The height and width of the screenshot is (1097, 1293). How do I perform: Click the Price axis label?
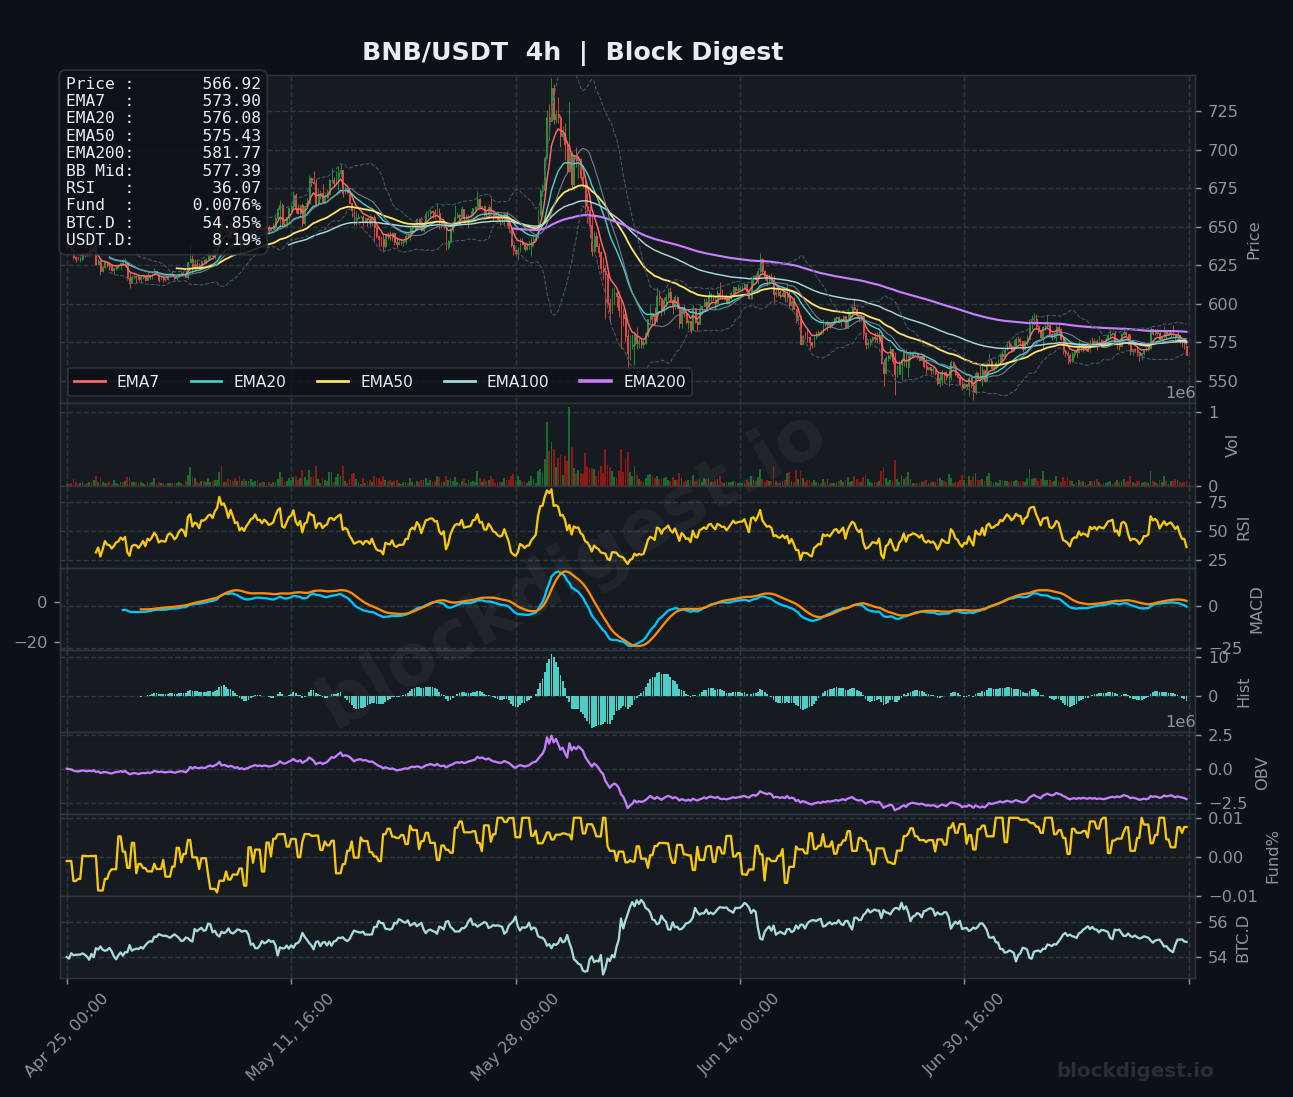tap(1254, 241)
